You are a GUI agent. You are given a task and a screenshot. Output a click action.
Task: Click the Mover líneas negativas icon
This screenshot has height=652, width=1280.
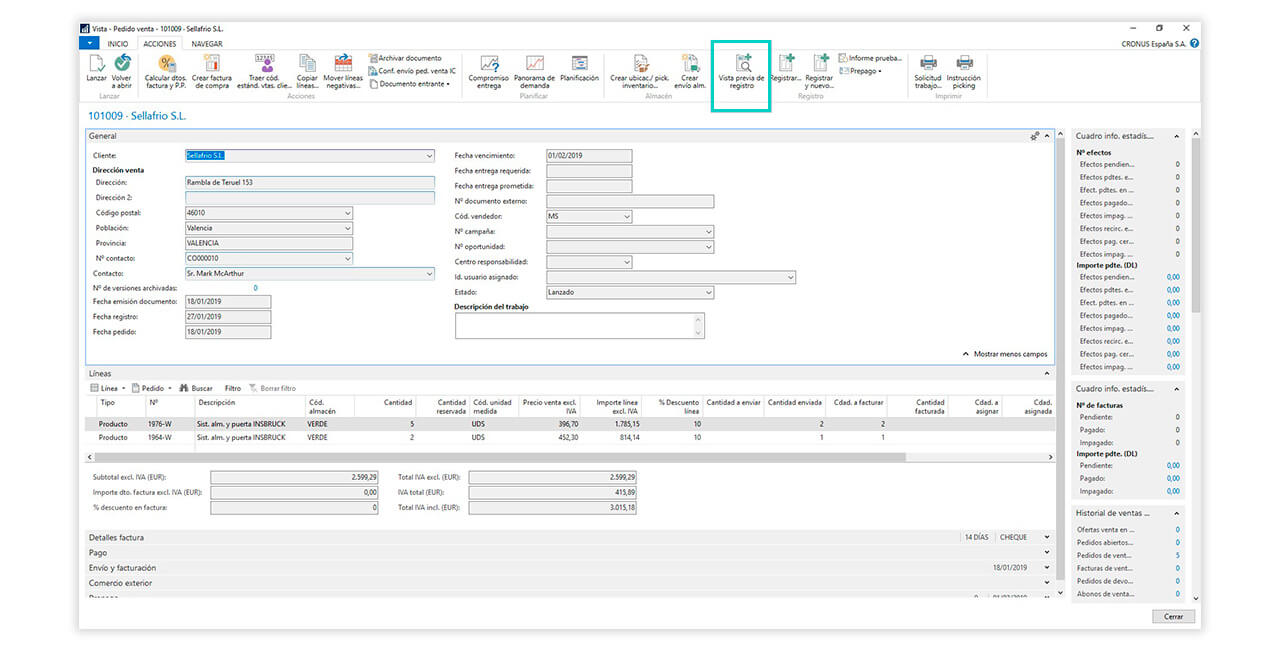tap(343, 64)
